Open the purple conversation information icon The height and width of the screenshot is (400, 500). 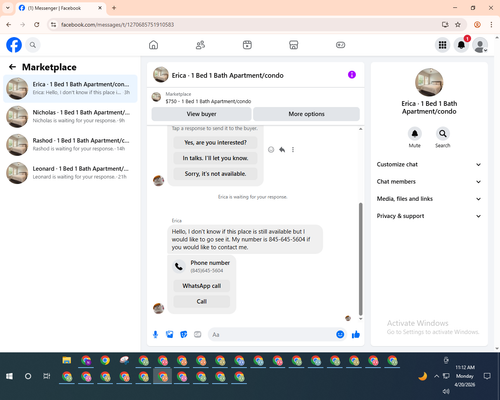(x=352, y=75)
